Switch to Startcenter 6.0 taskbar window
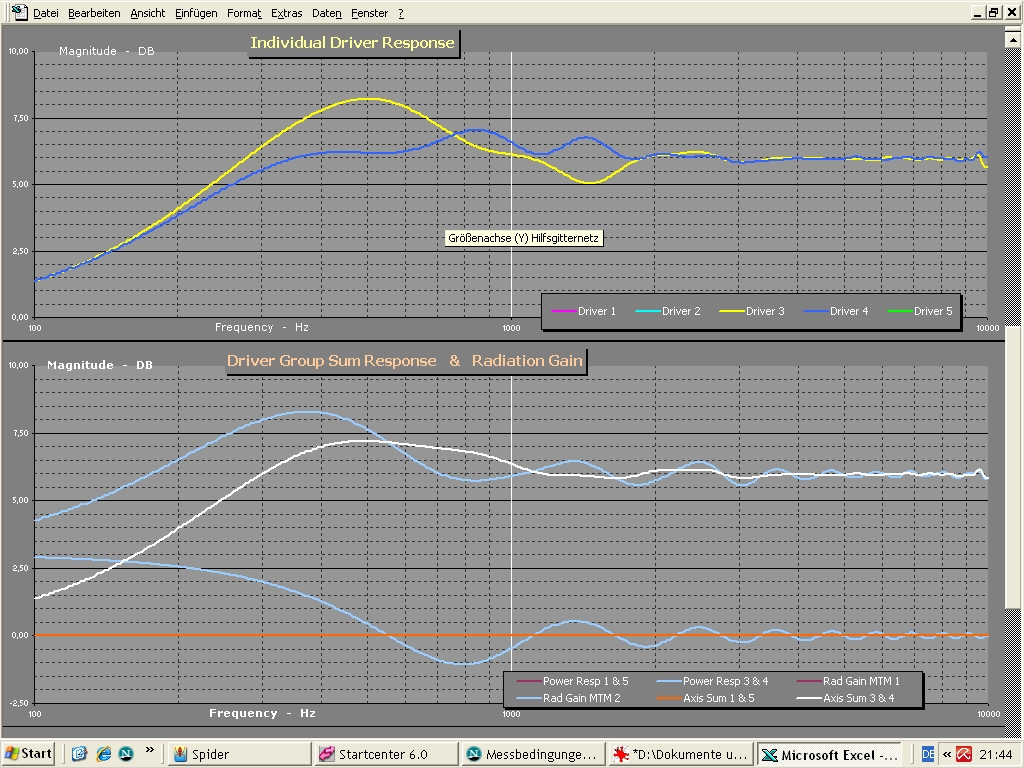 [x=382, y=755]
